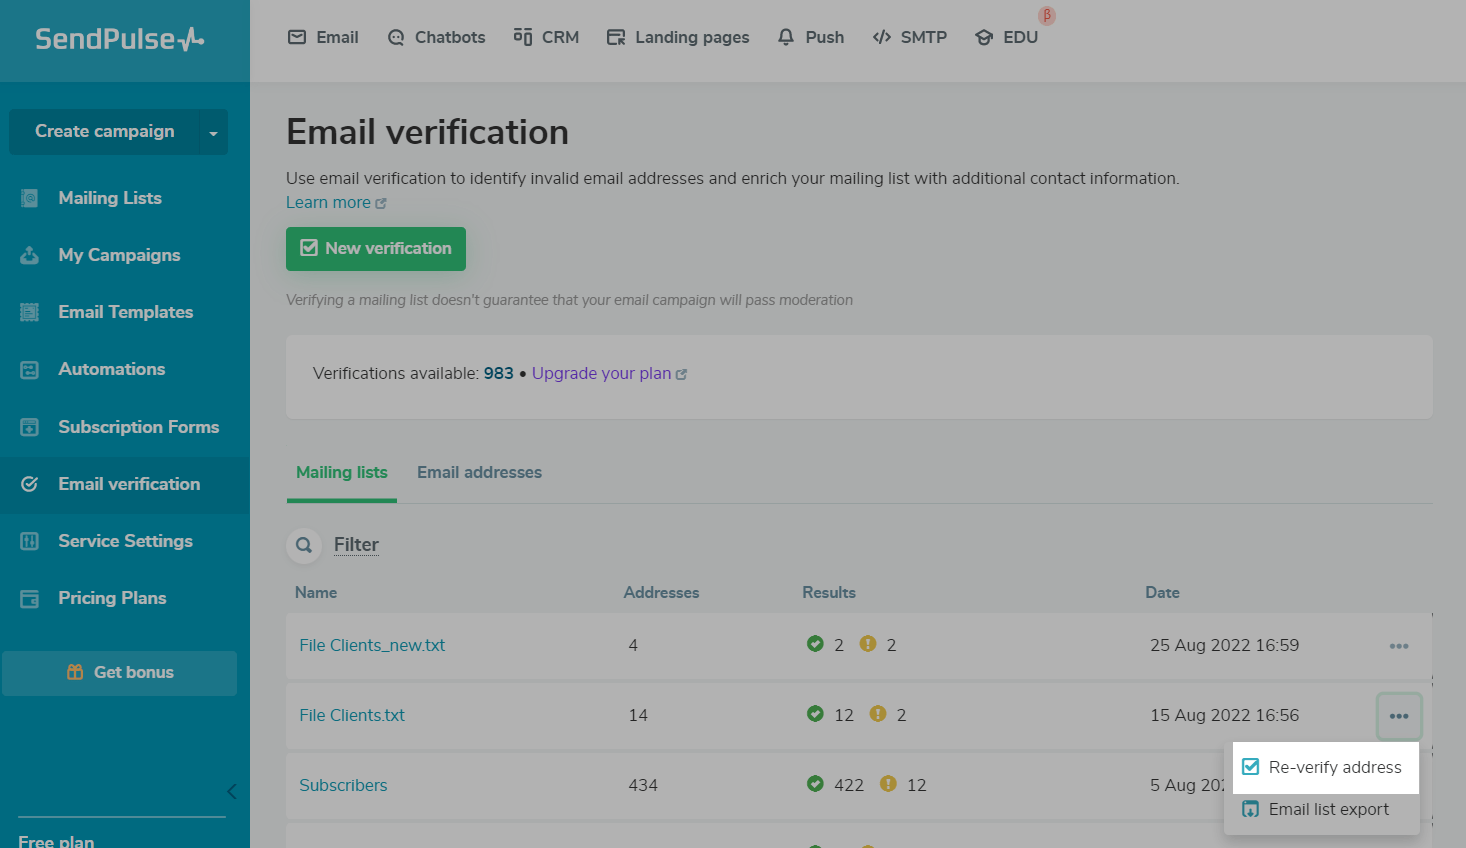Screen dimensions: 1466x848
Task: Click the SendPulse logo
Action: (120, 39)
